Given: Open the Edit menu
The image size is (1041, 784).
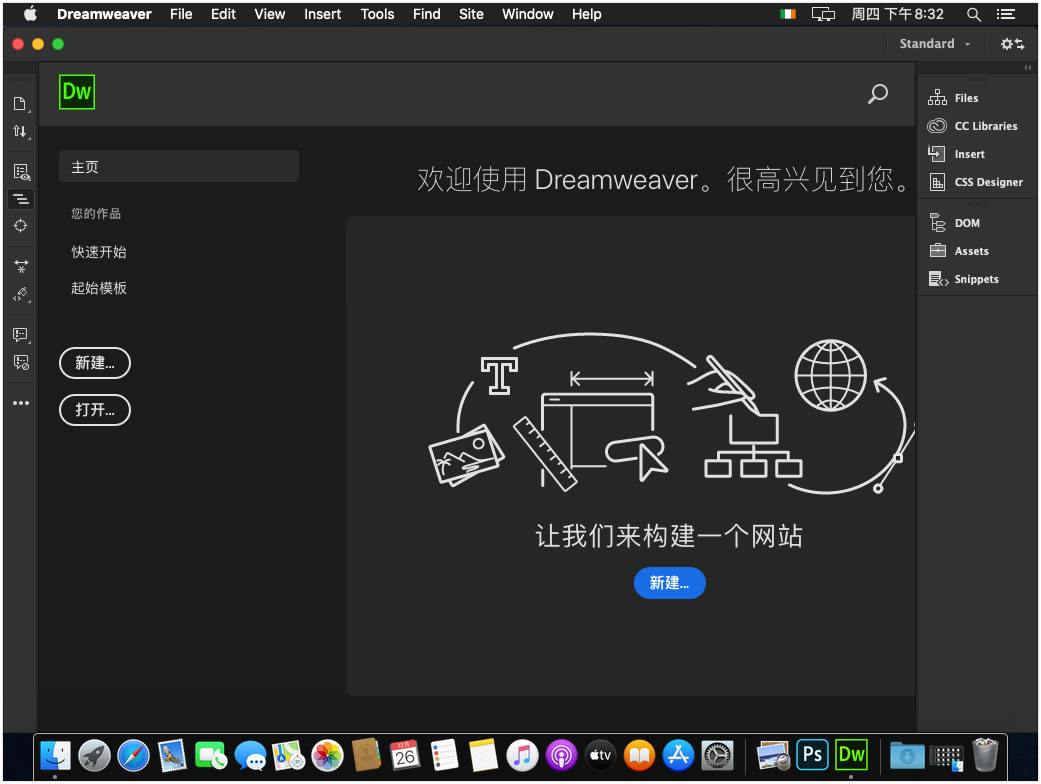Looking at the screenshot, I should tap(223, 14).
